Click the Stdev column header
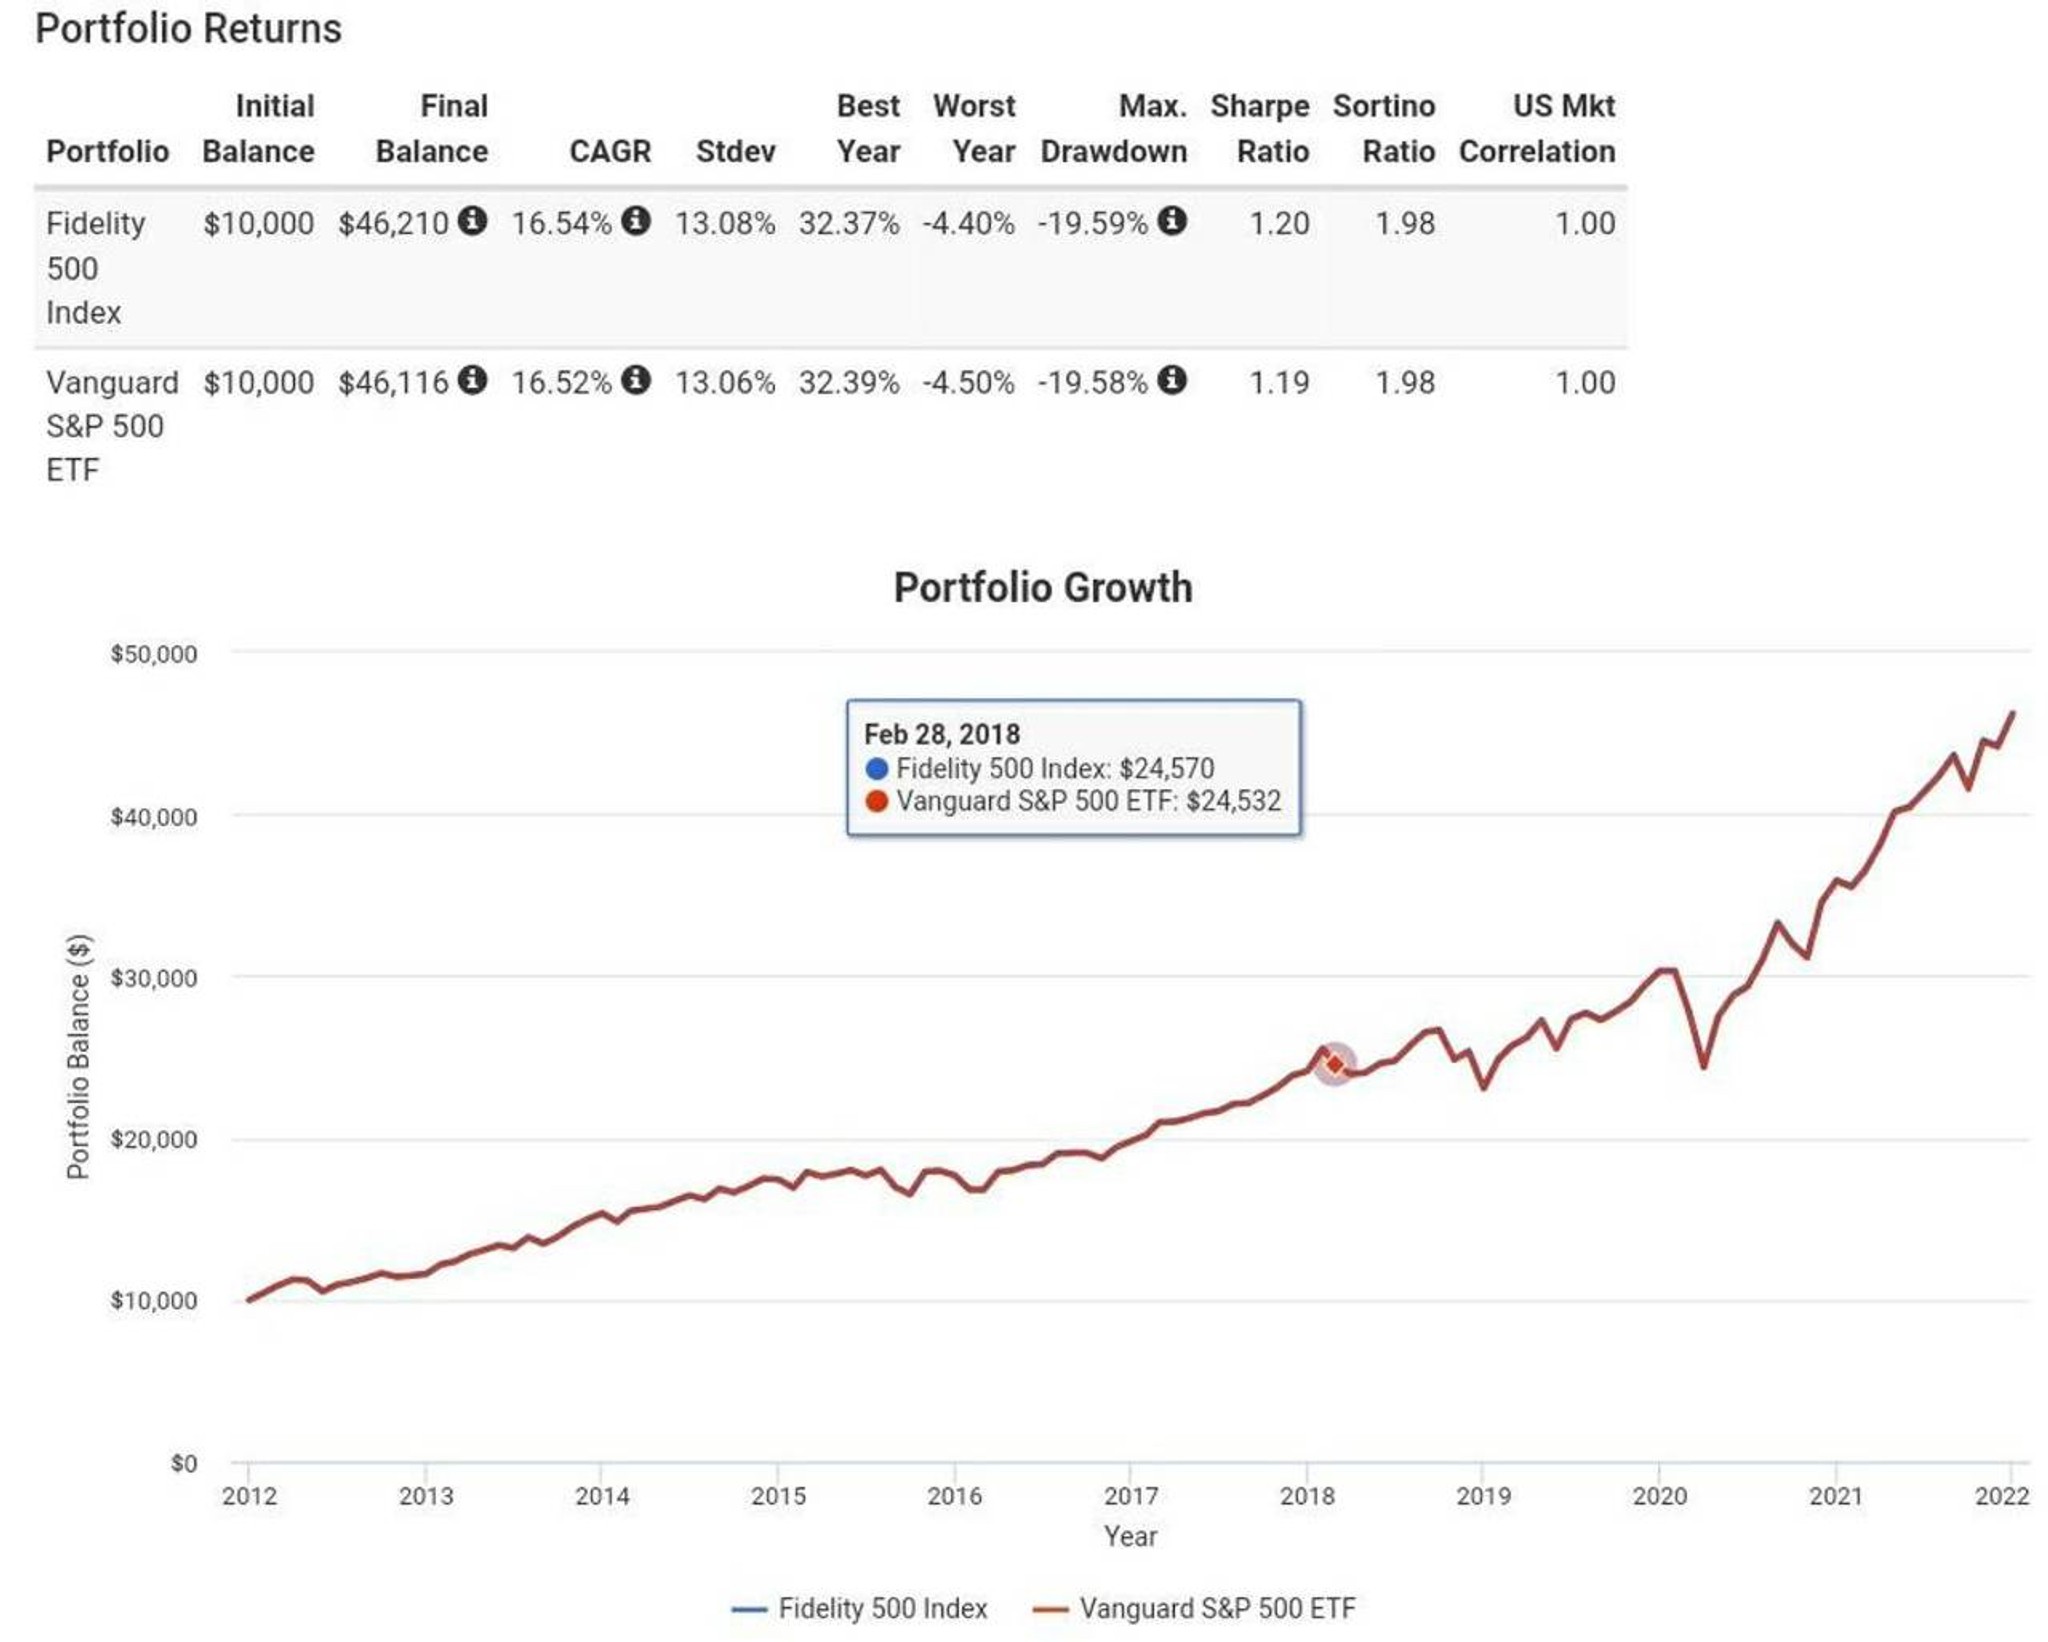The width and height of the screenshot is (2048, 1642). coord(735,151)
